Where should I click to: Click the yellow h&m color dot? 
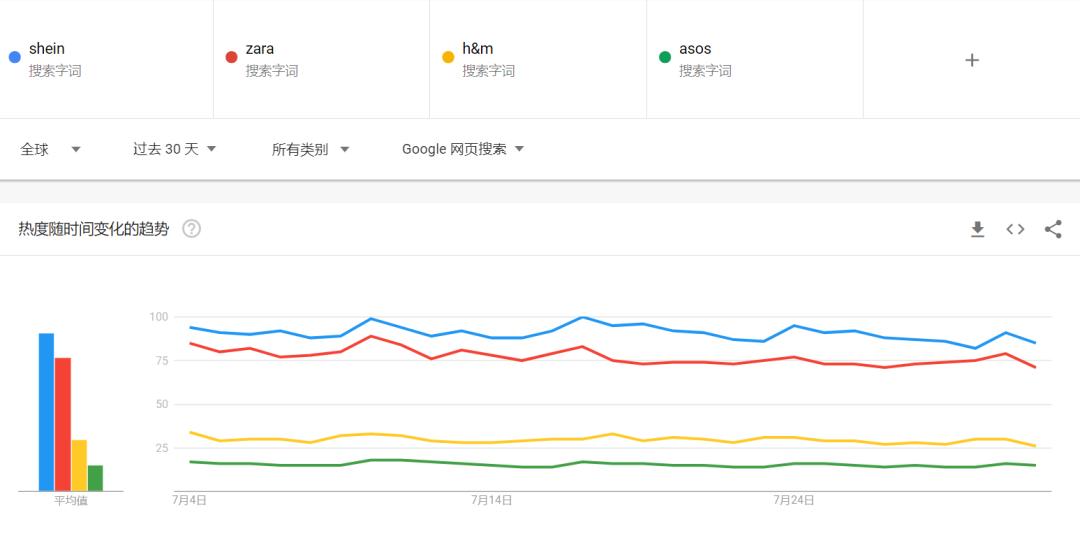tap(448, 57)
